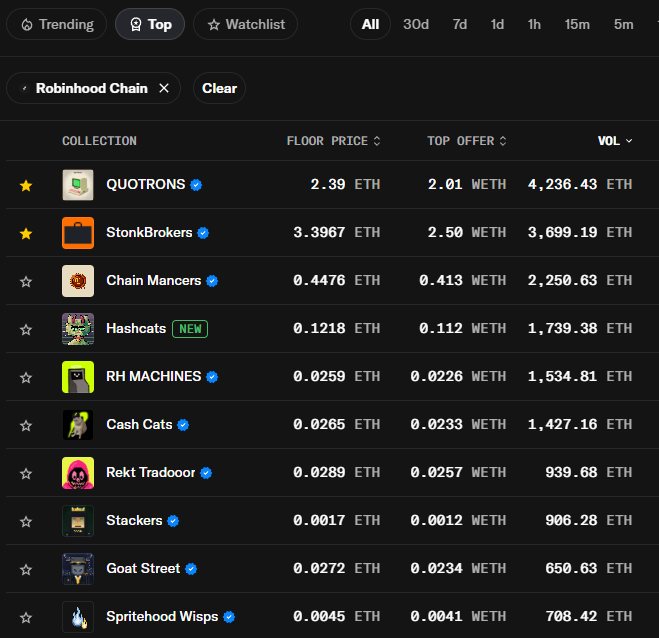Click Chain Mancers top offer 0.413 WETH
The height and width of the screenshot is (638, 659).
(462, 280)
